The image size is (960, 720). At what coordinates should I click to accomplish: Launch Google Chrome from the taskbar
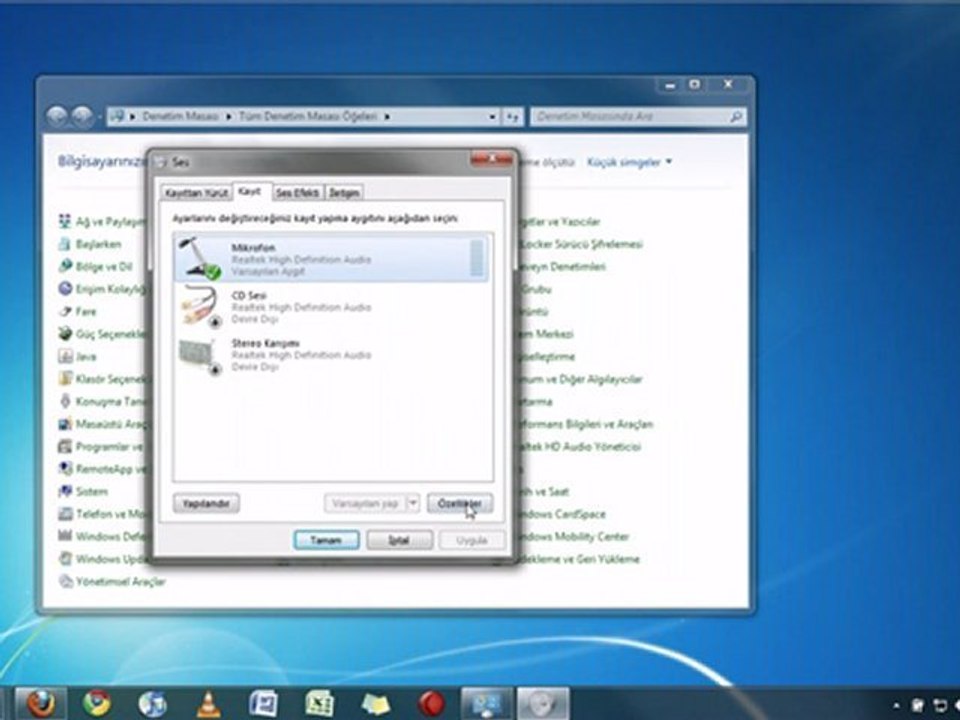(x=97, y=703)
